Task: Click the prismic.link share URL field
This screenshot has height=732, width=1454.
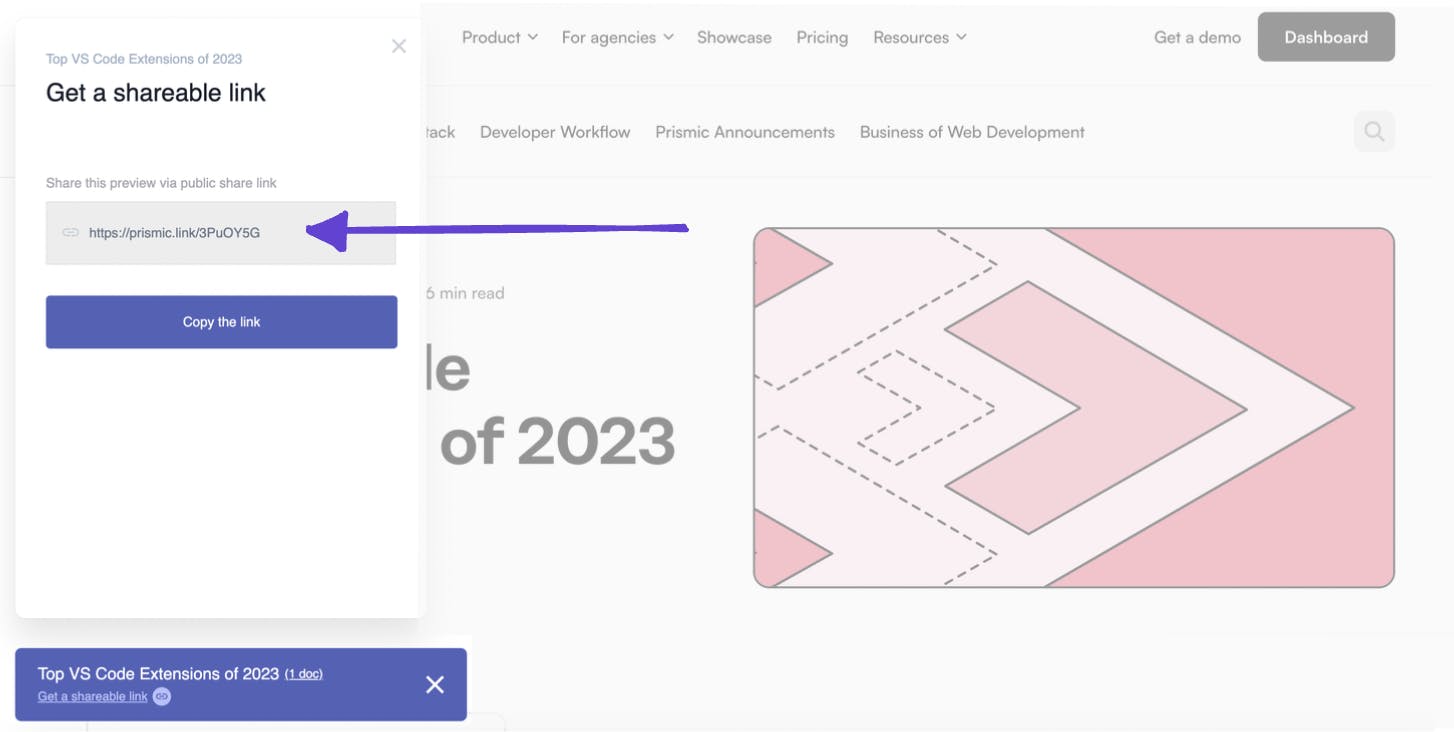Action: [x=221, y=233]
